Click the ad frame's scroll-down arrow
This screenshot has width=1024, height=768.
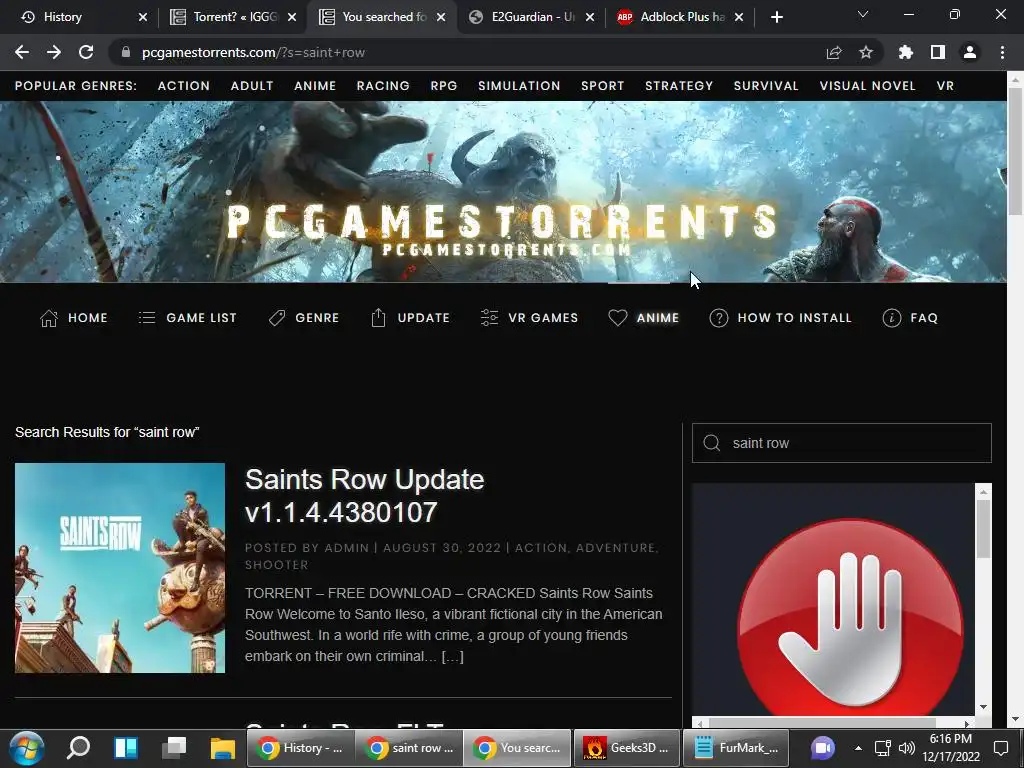984,707
